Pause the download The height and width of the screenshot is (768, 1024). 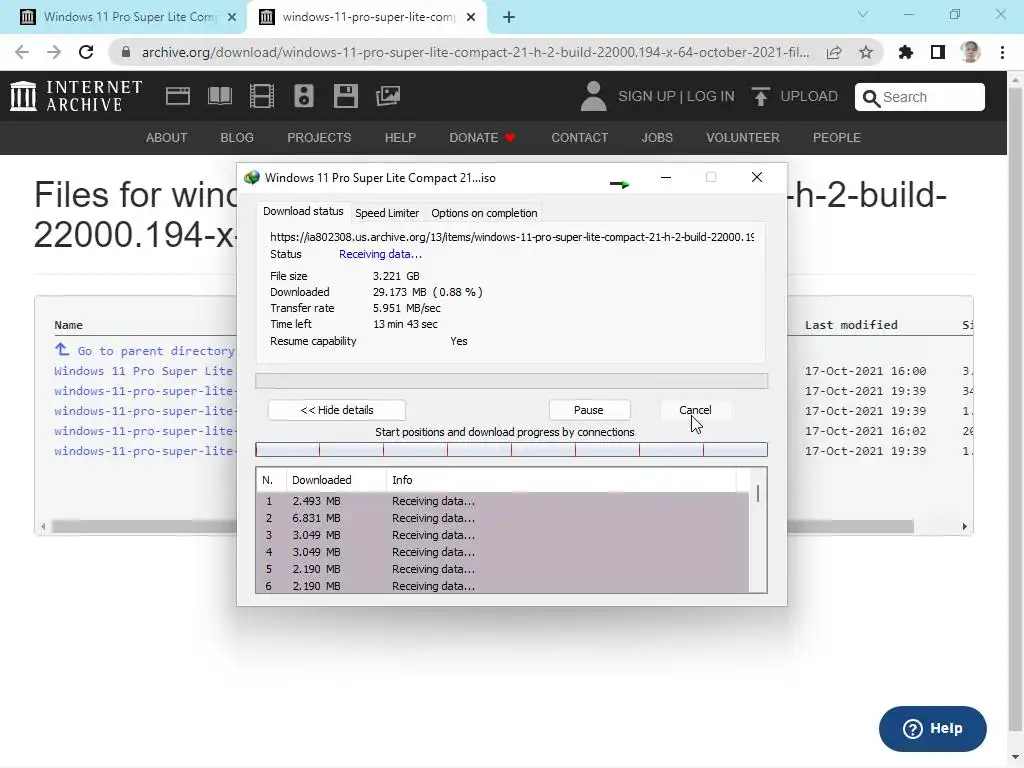pos(589,410)
